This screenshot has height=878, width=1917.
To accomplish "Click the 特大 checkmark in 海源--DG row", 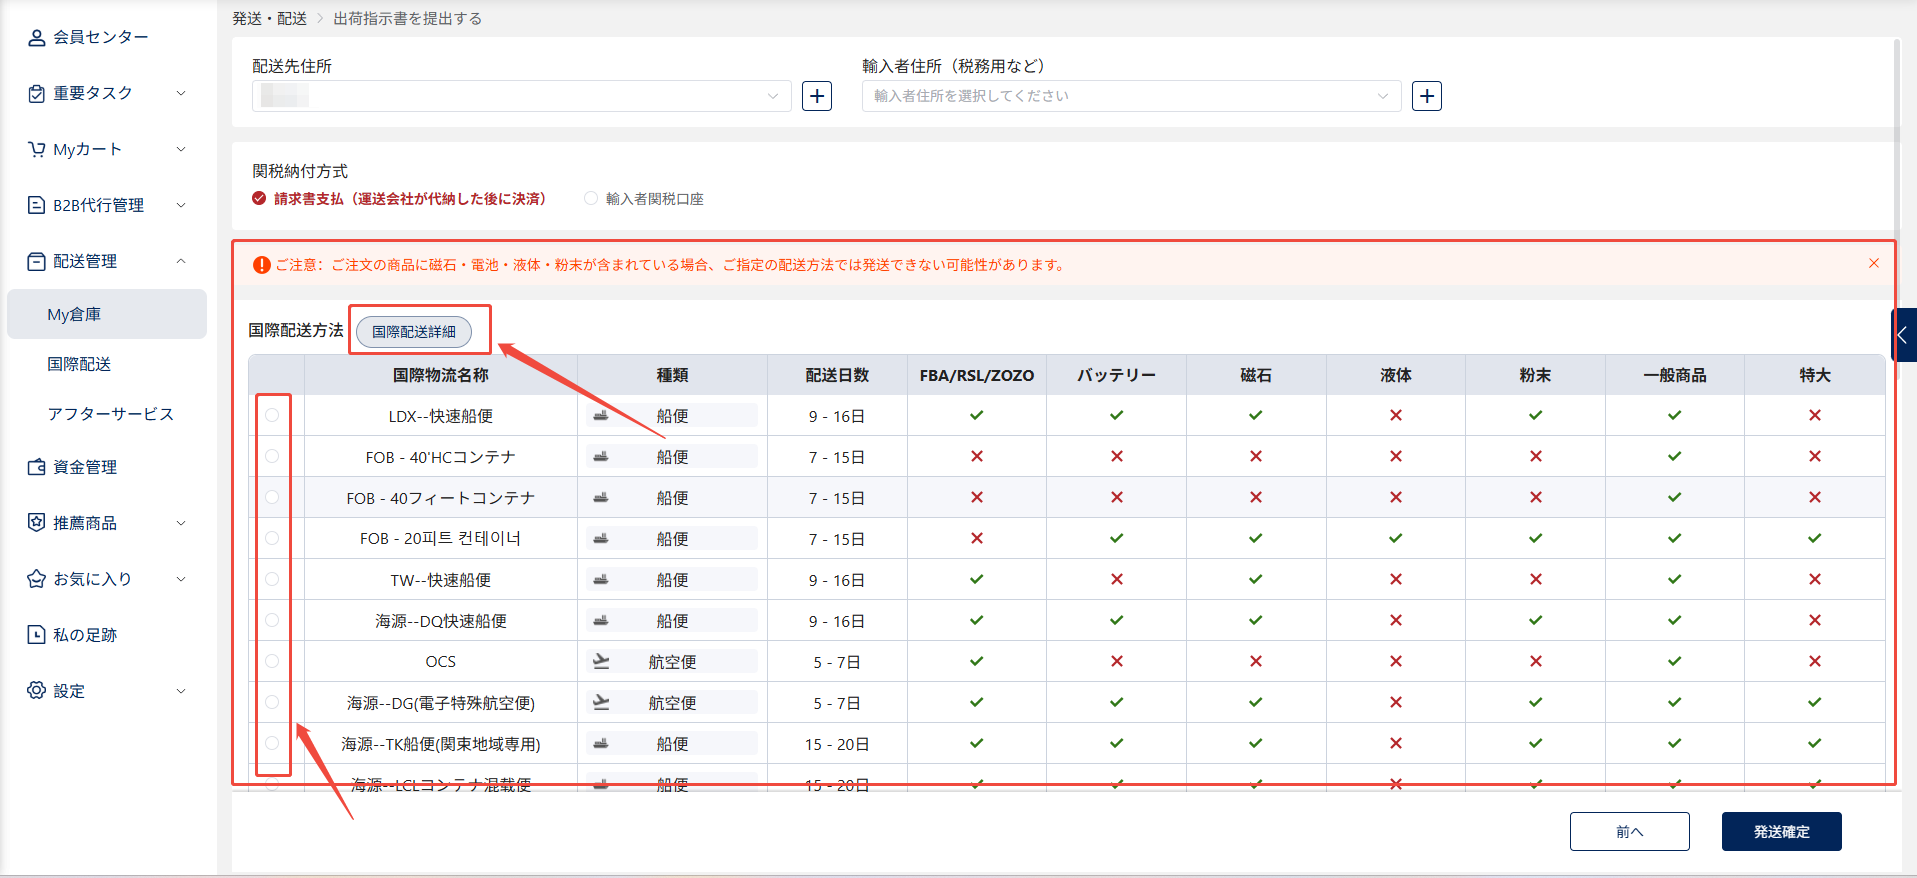I will [x=1815, y=702].
